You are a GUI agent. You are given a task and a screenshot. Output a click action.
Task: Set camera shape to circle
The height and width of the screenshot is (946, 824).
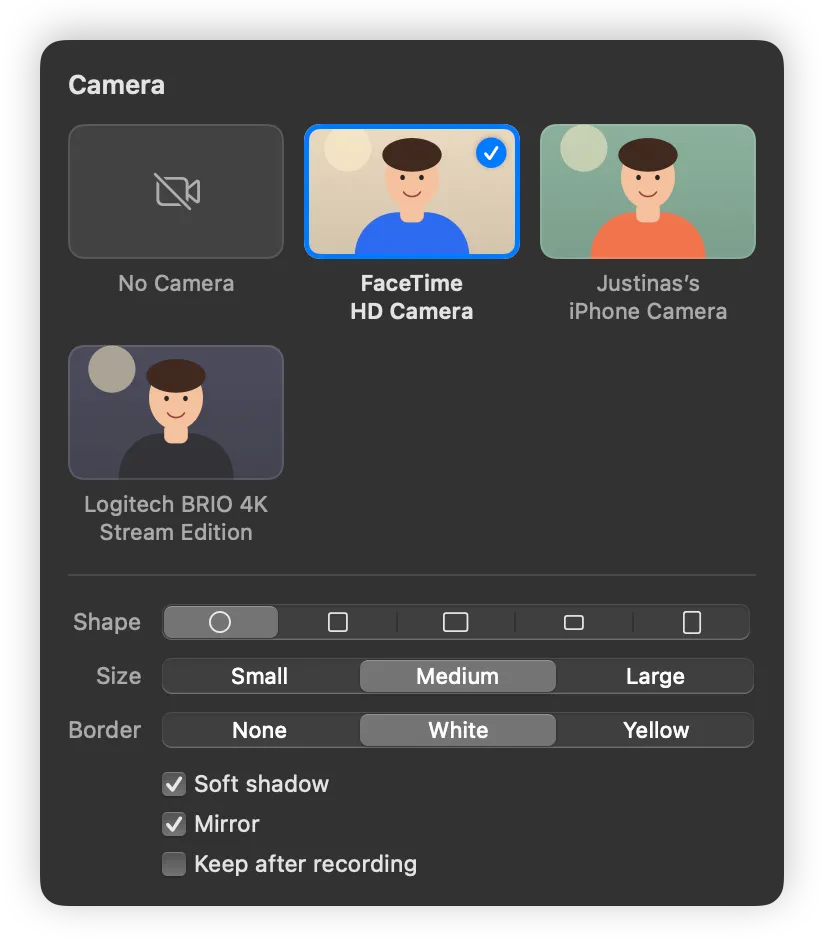(220, 622)
